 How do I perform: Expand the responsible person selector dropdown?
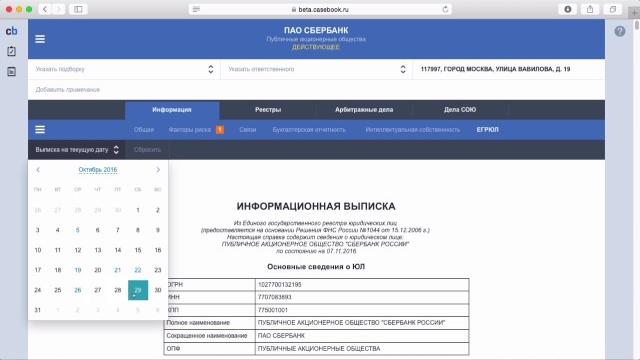(x=317, y=69)
